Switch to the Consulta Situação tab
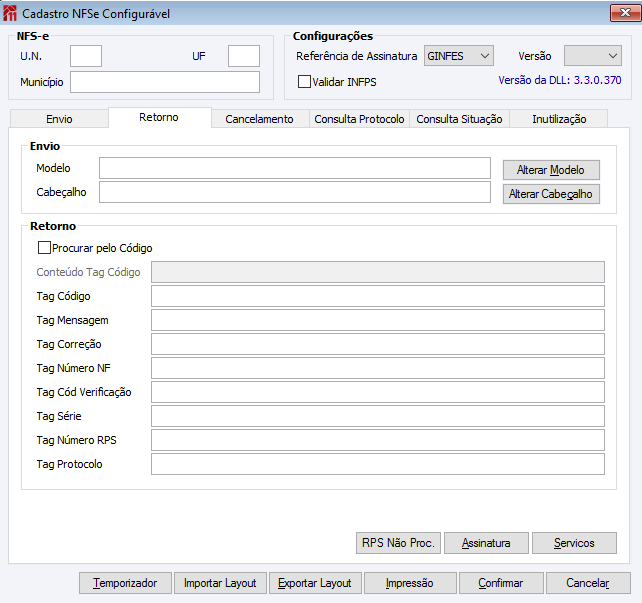This screenshot has width=642, height=603. click(x=459, y=119)
